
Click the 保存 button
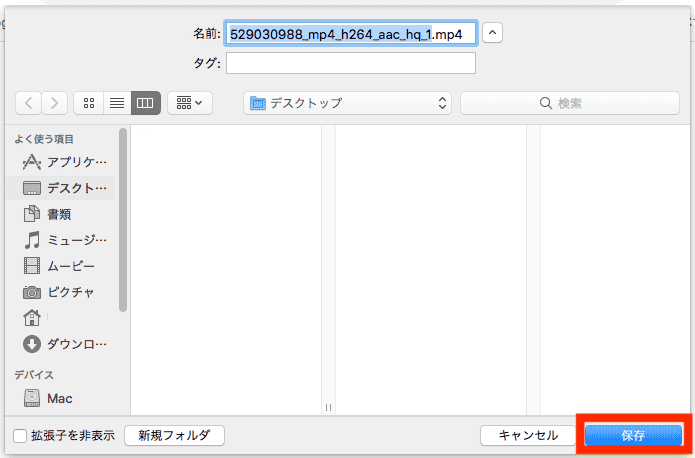coord(633,435)
